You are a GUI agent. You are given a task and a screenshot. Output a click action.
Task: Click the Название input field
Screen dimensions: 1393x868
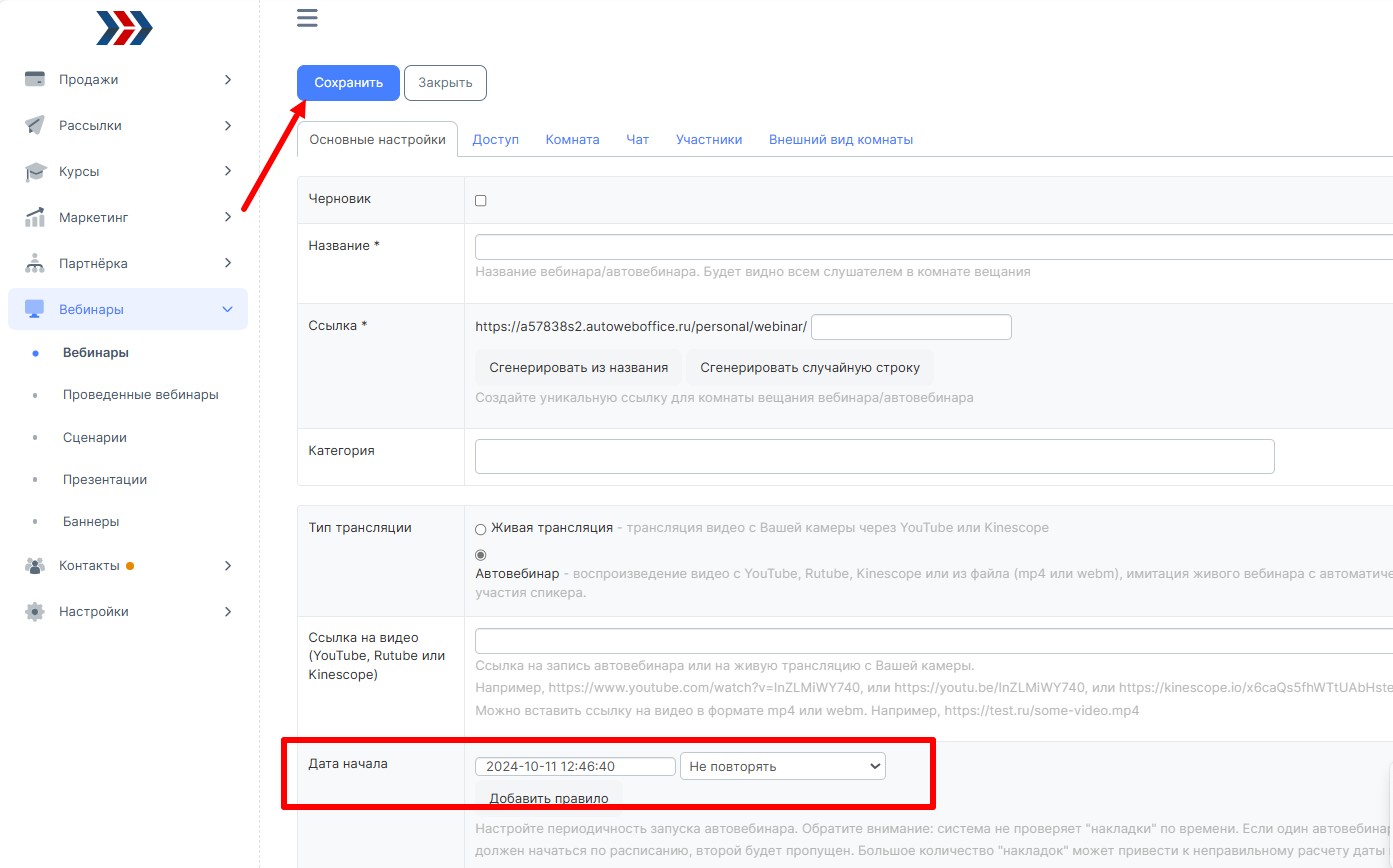[932, 247]
